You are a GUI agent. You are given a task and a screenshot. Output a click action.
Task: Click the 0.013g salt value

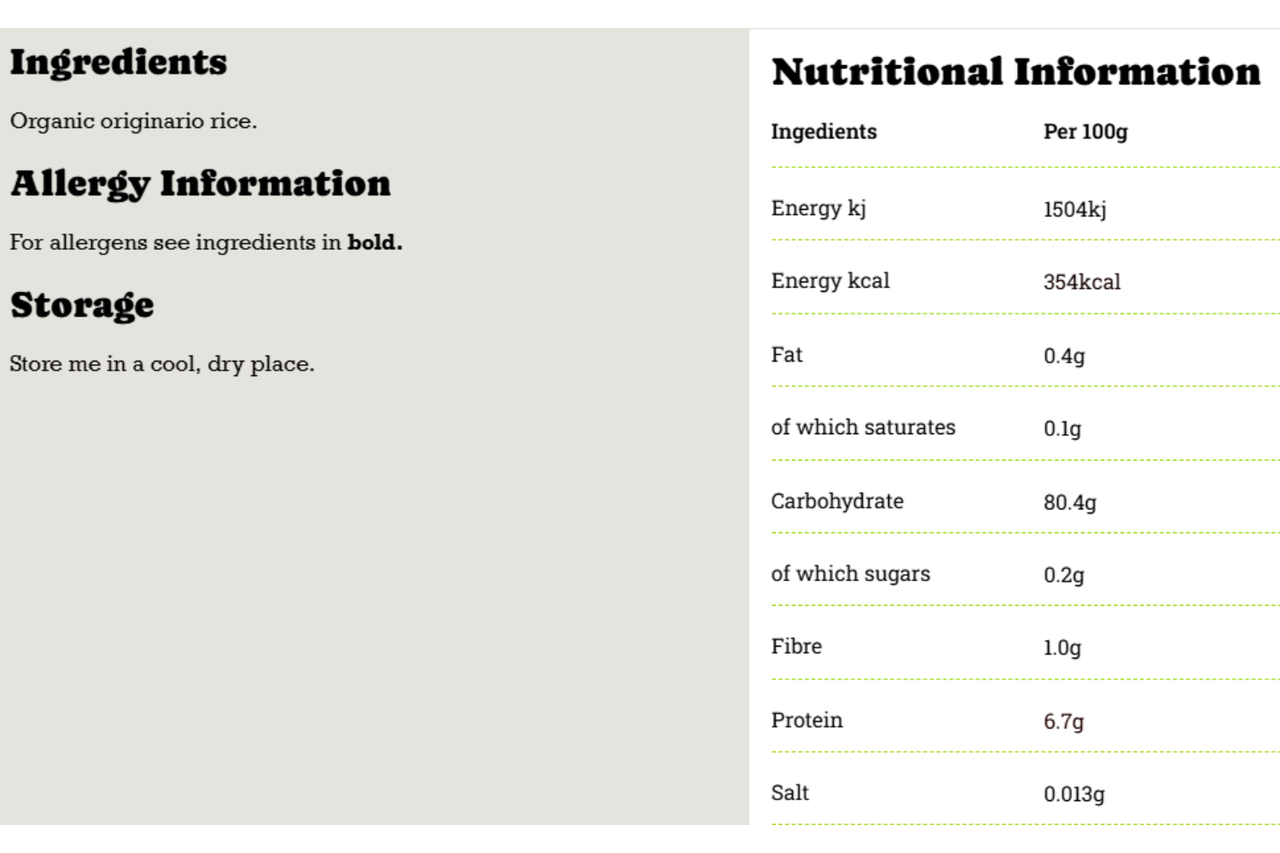1074,794
